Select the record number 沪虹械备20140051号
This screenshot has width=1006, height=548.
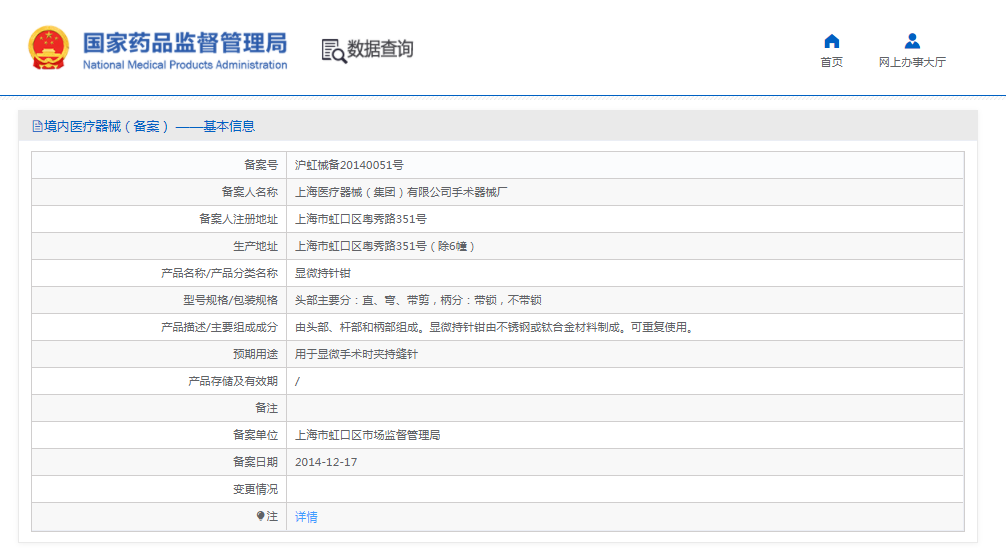coord(349,165)
